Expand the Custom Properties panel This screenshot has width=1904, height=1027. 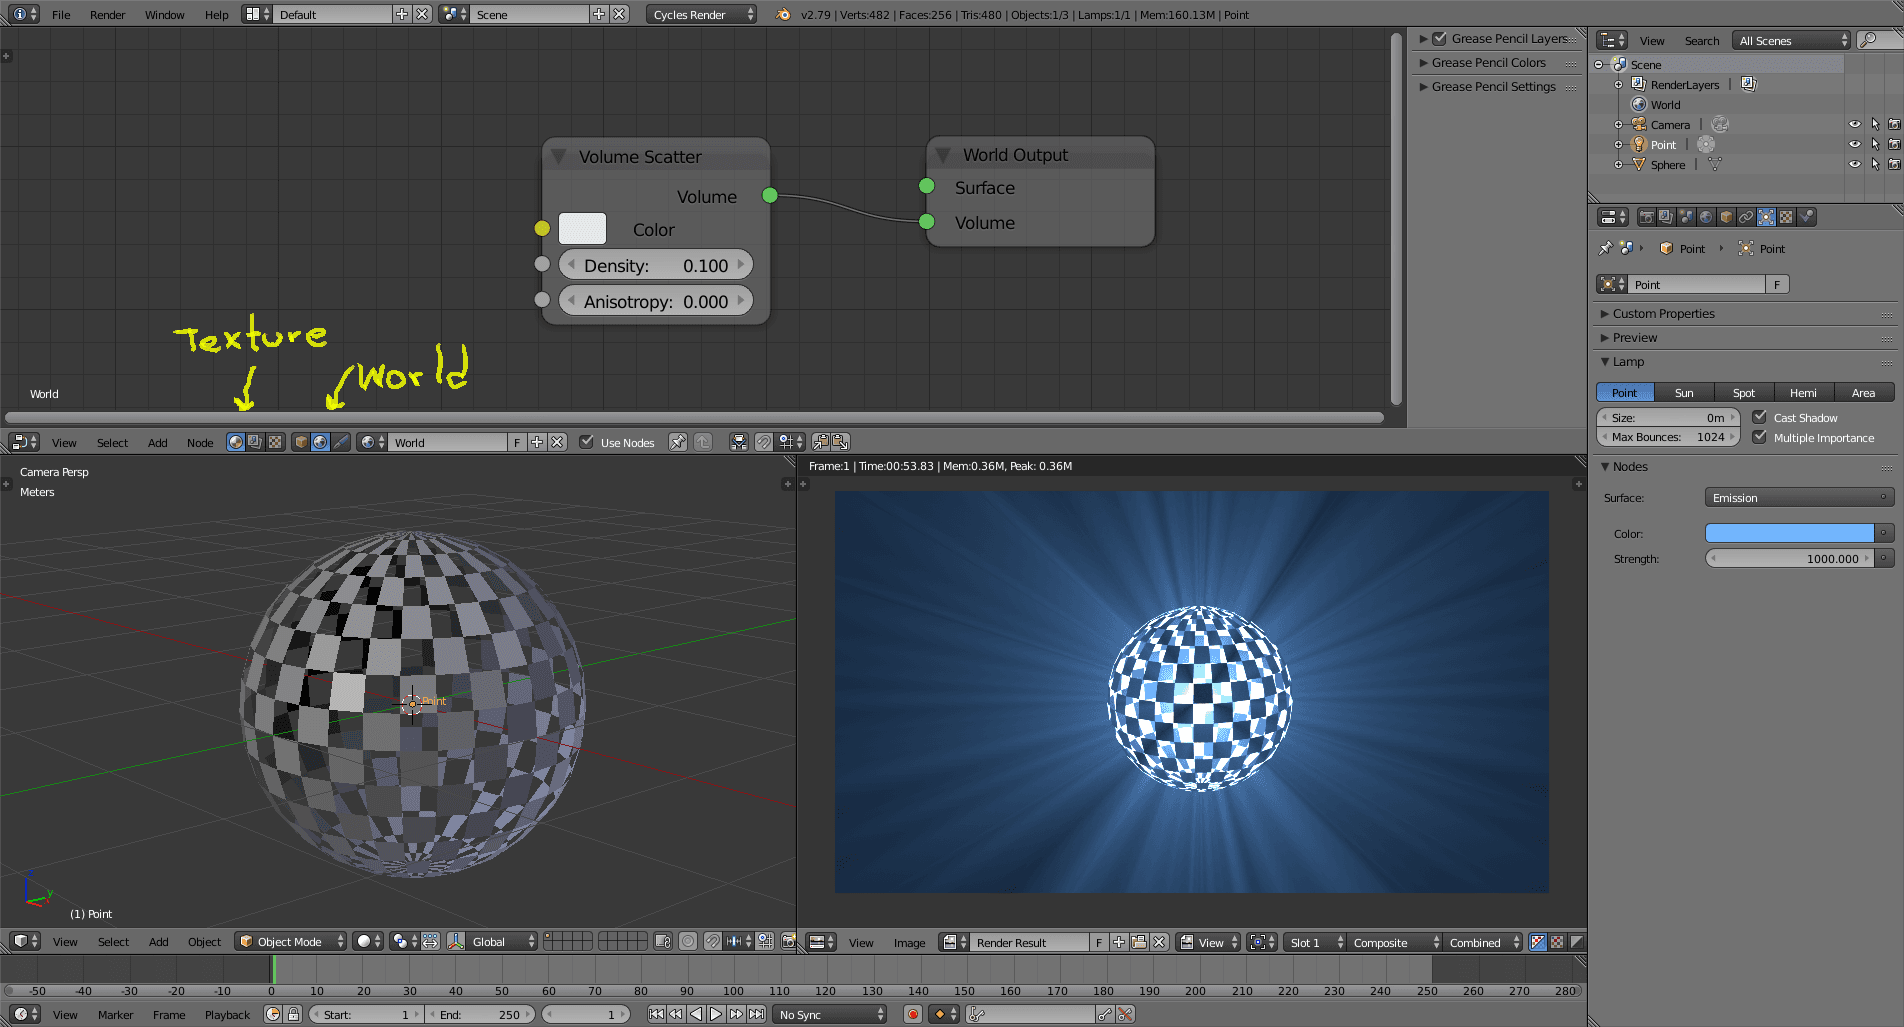(x=1663, y=313)
